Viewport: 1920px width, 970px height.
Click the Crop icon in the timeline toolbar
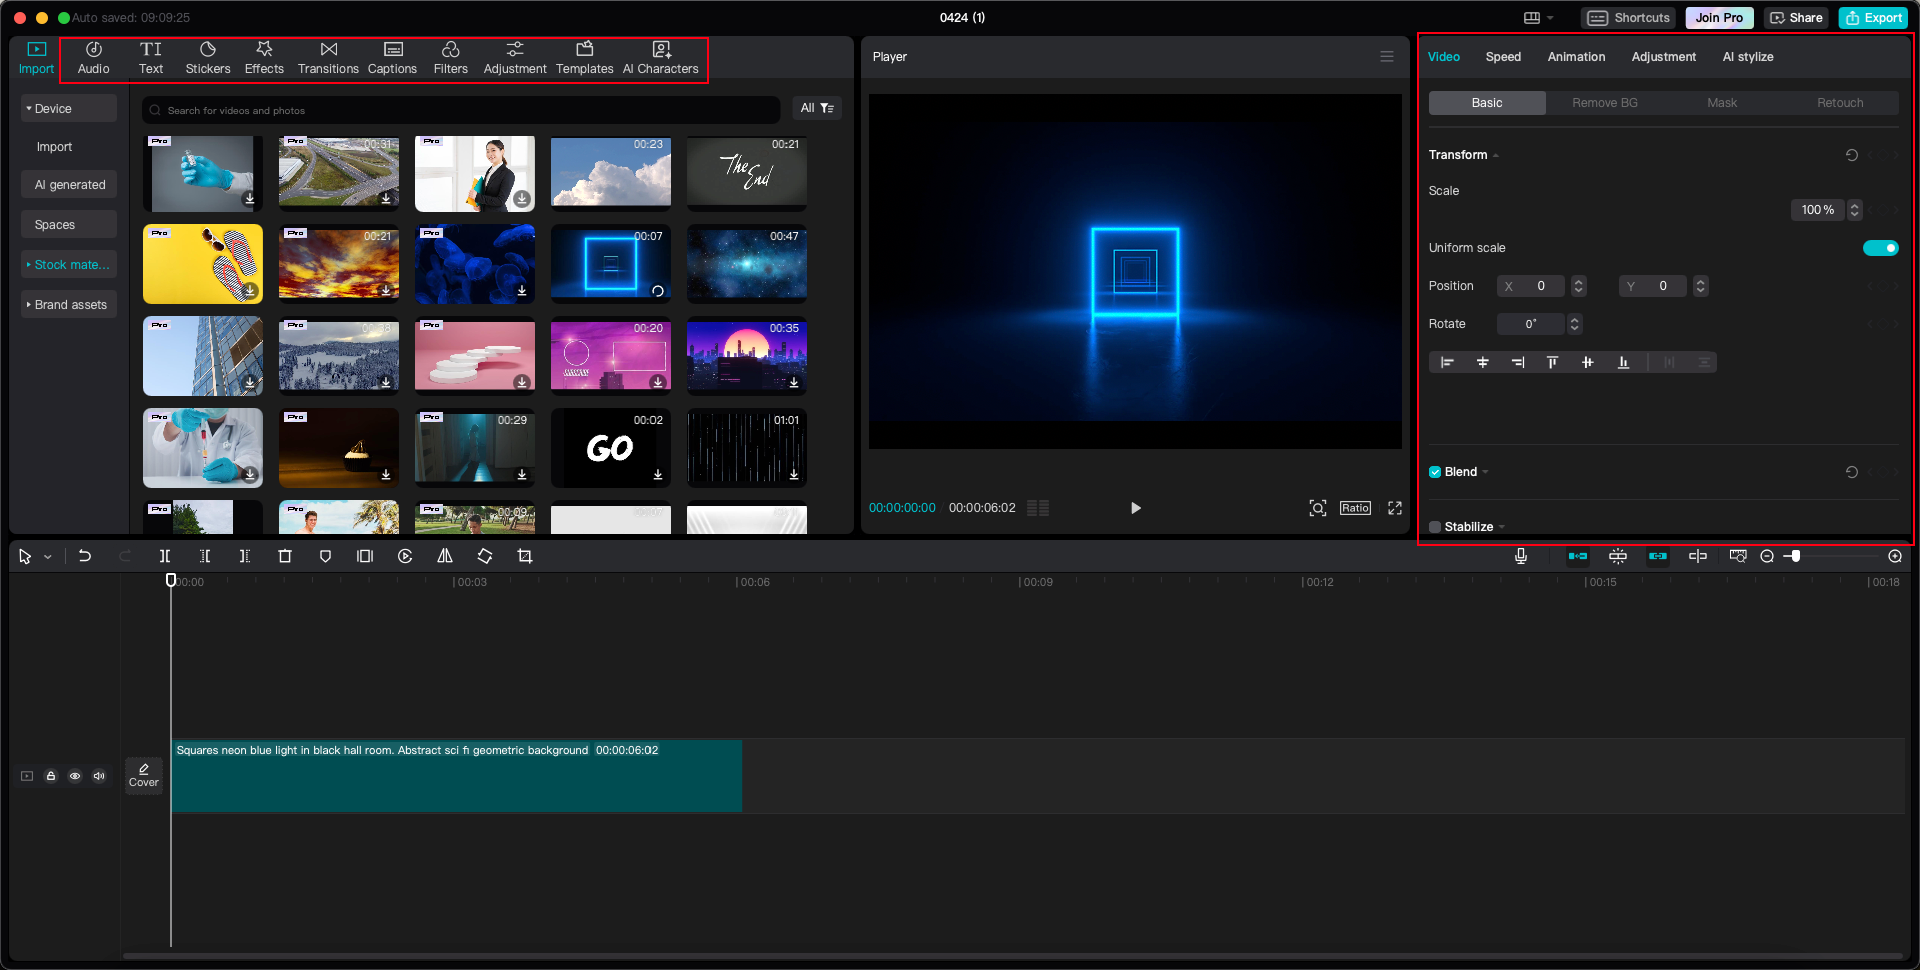(x=525, y=556)
